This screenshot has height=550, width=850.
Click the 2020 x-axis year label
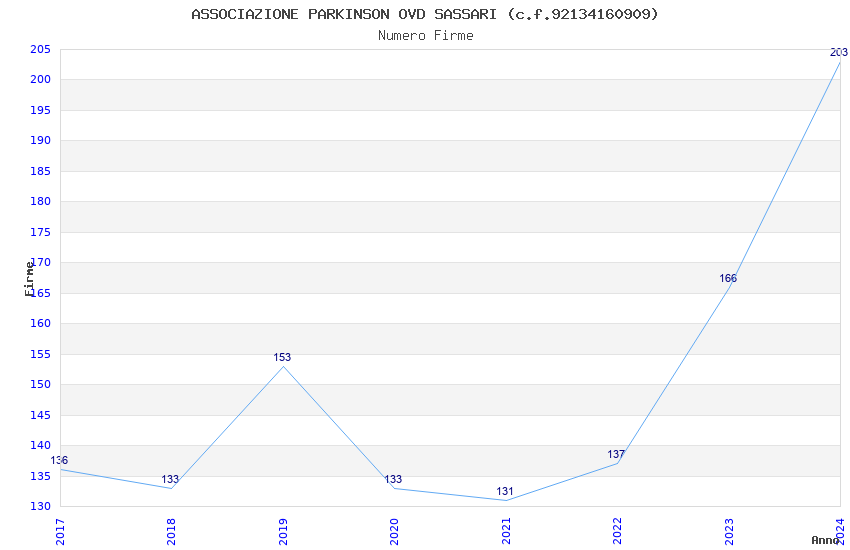pos(395,532)
